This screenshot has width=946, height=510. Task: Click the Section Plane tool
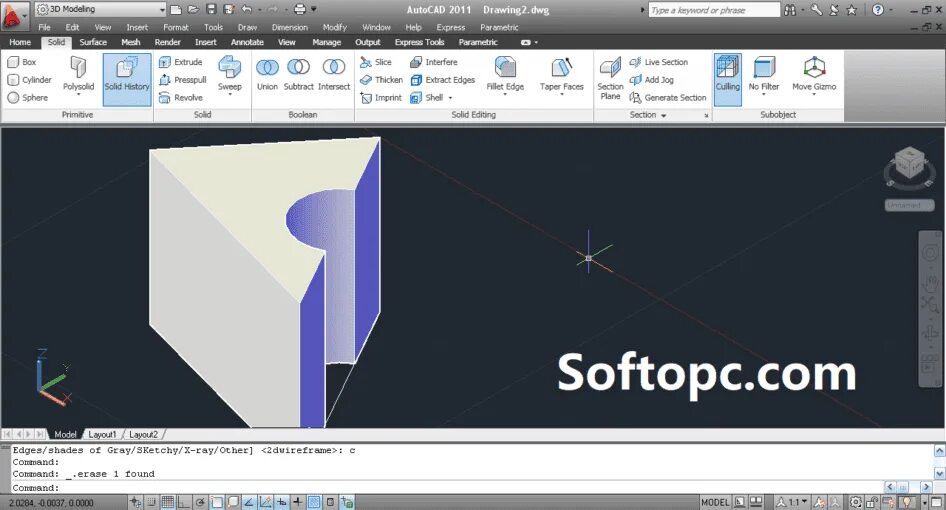[x=611, y=78]
